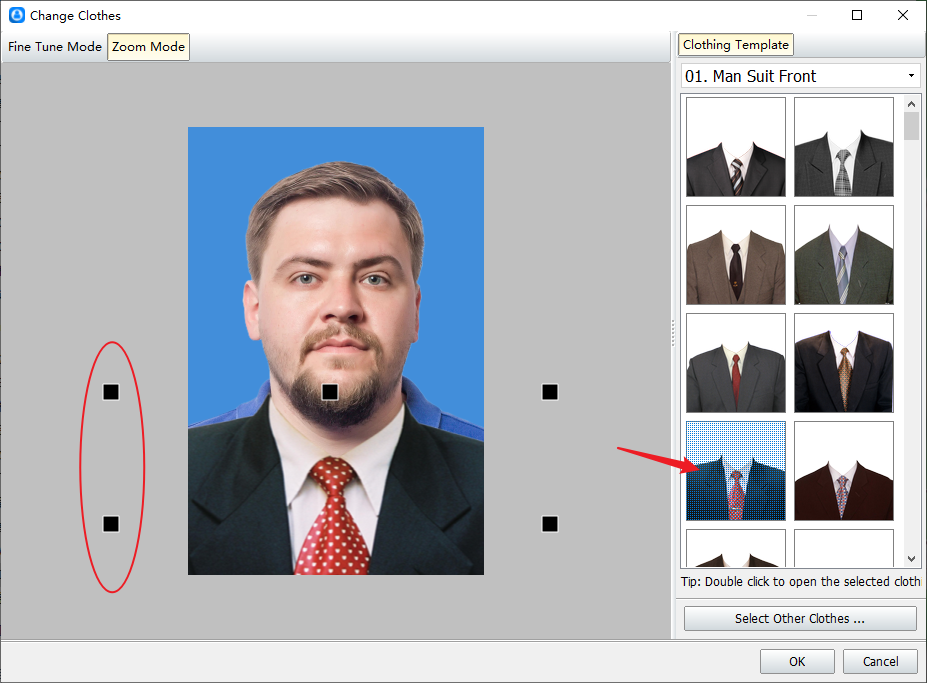Click the lower-right black resize handle

pos(550,524)
